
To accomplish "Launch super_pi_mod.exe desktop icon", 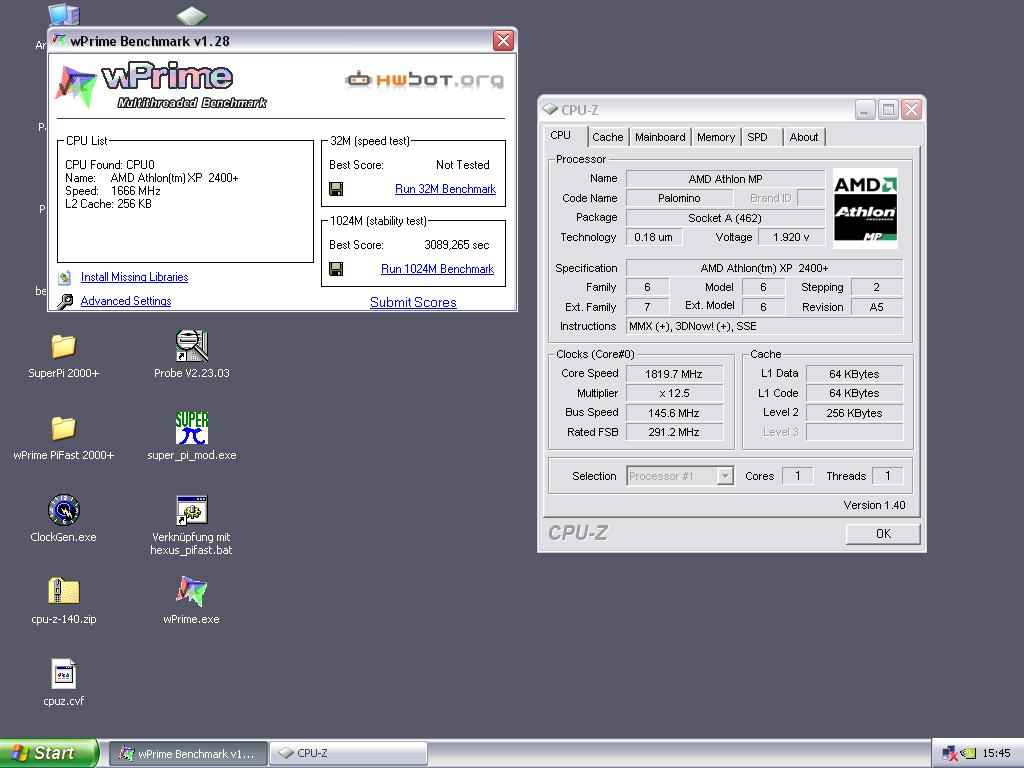I will tap(191, 428).
